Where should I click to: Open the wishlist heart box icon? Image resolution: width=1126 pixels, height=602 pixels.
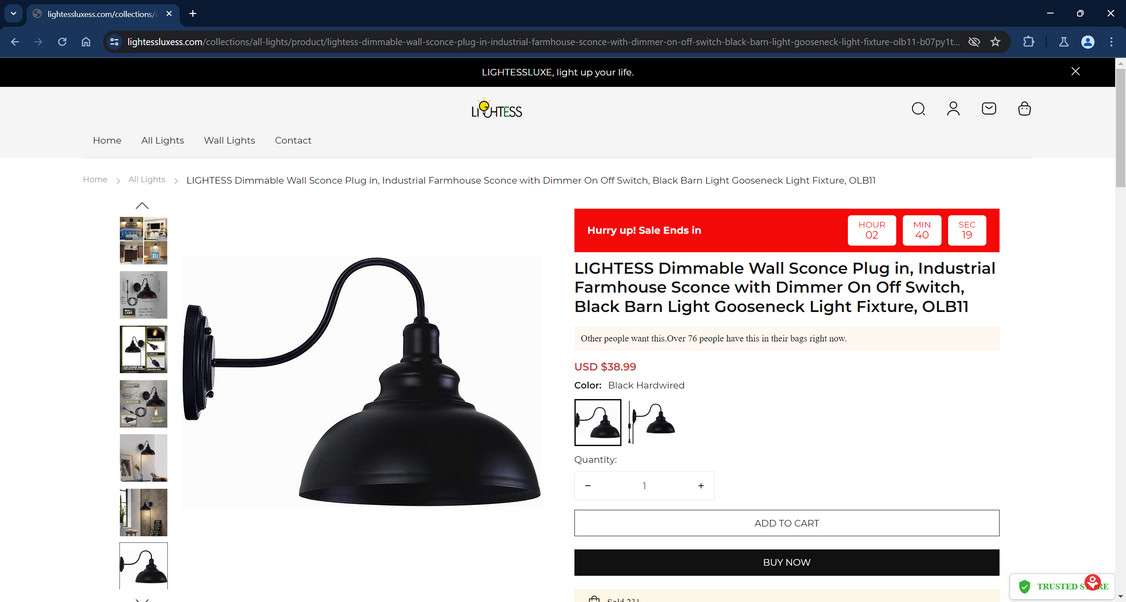point(989,108)
